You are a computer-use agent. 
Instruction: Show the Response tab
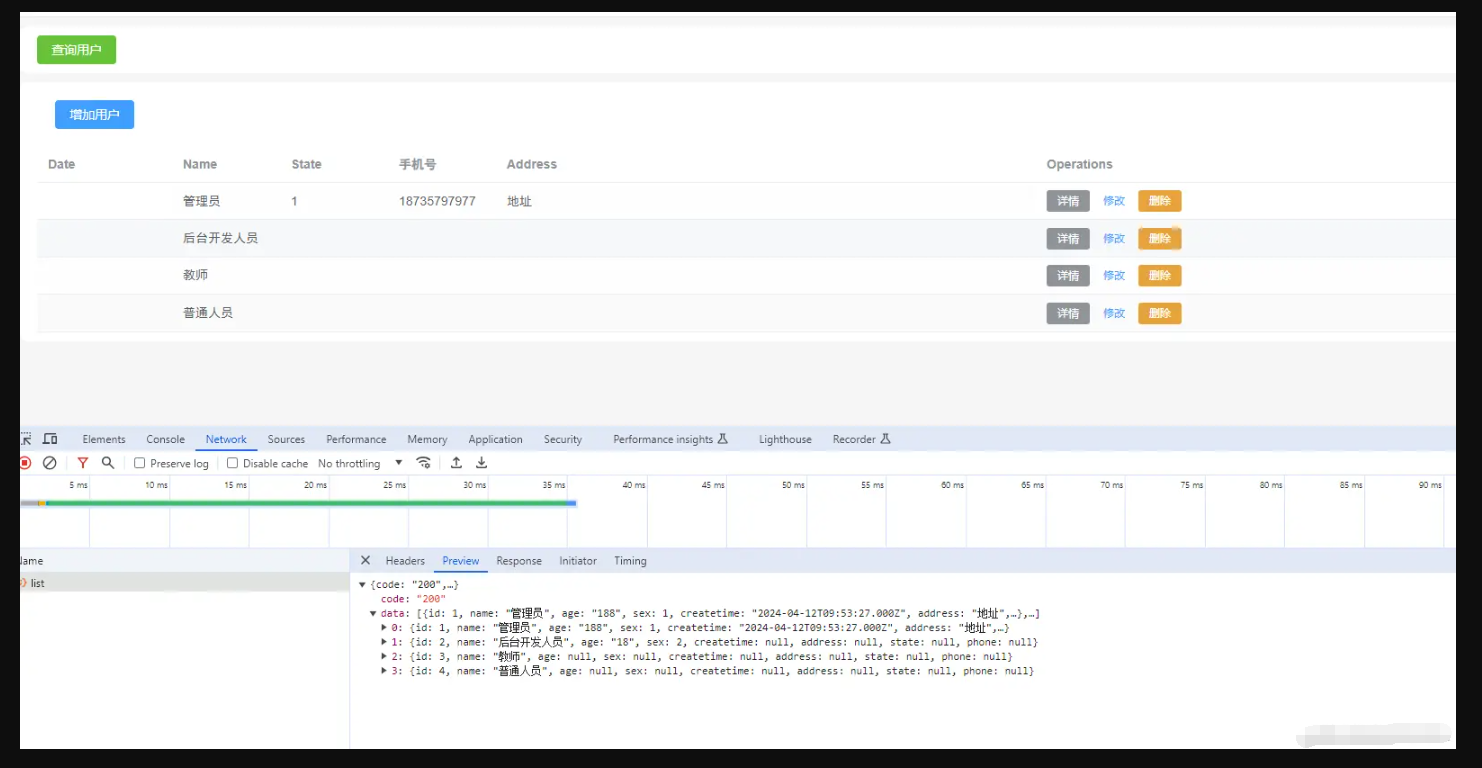click(519, 561)
